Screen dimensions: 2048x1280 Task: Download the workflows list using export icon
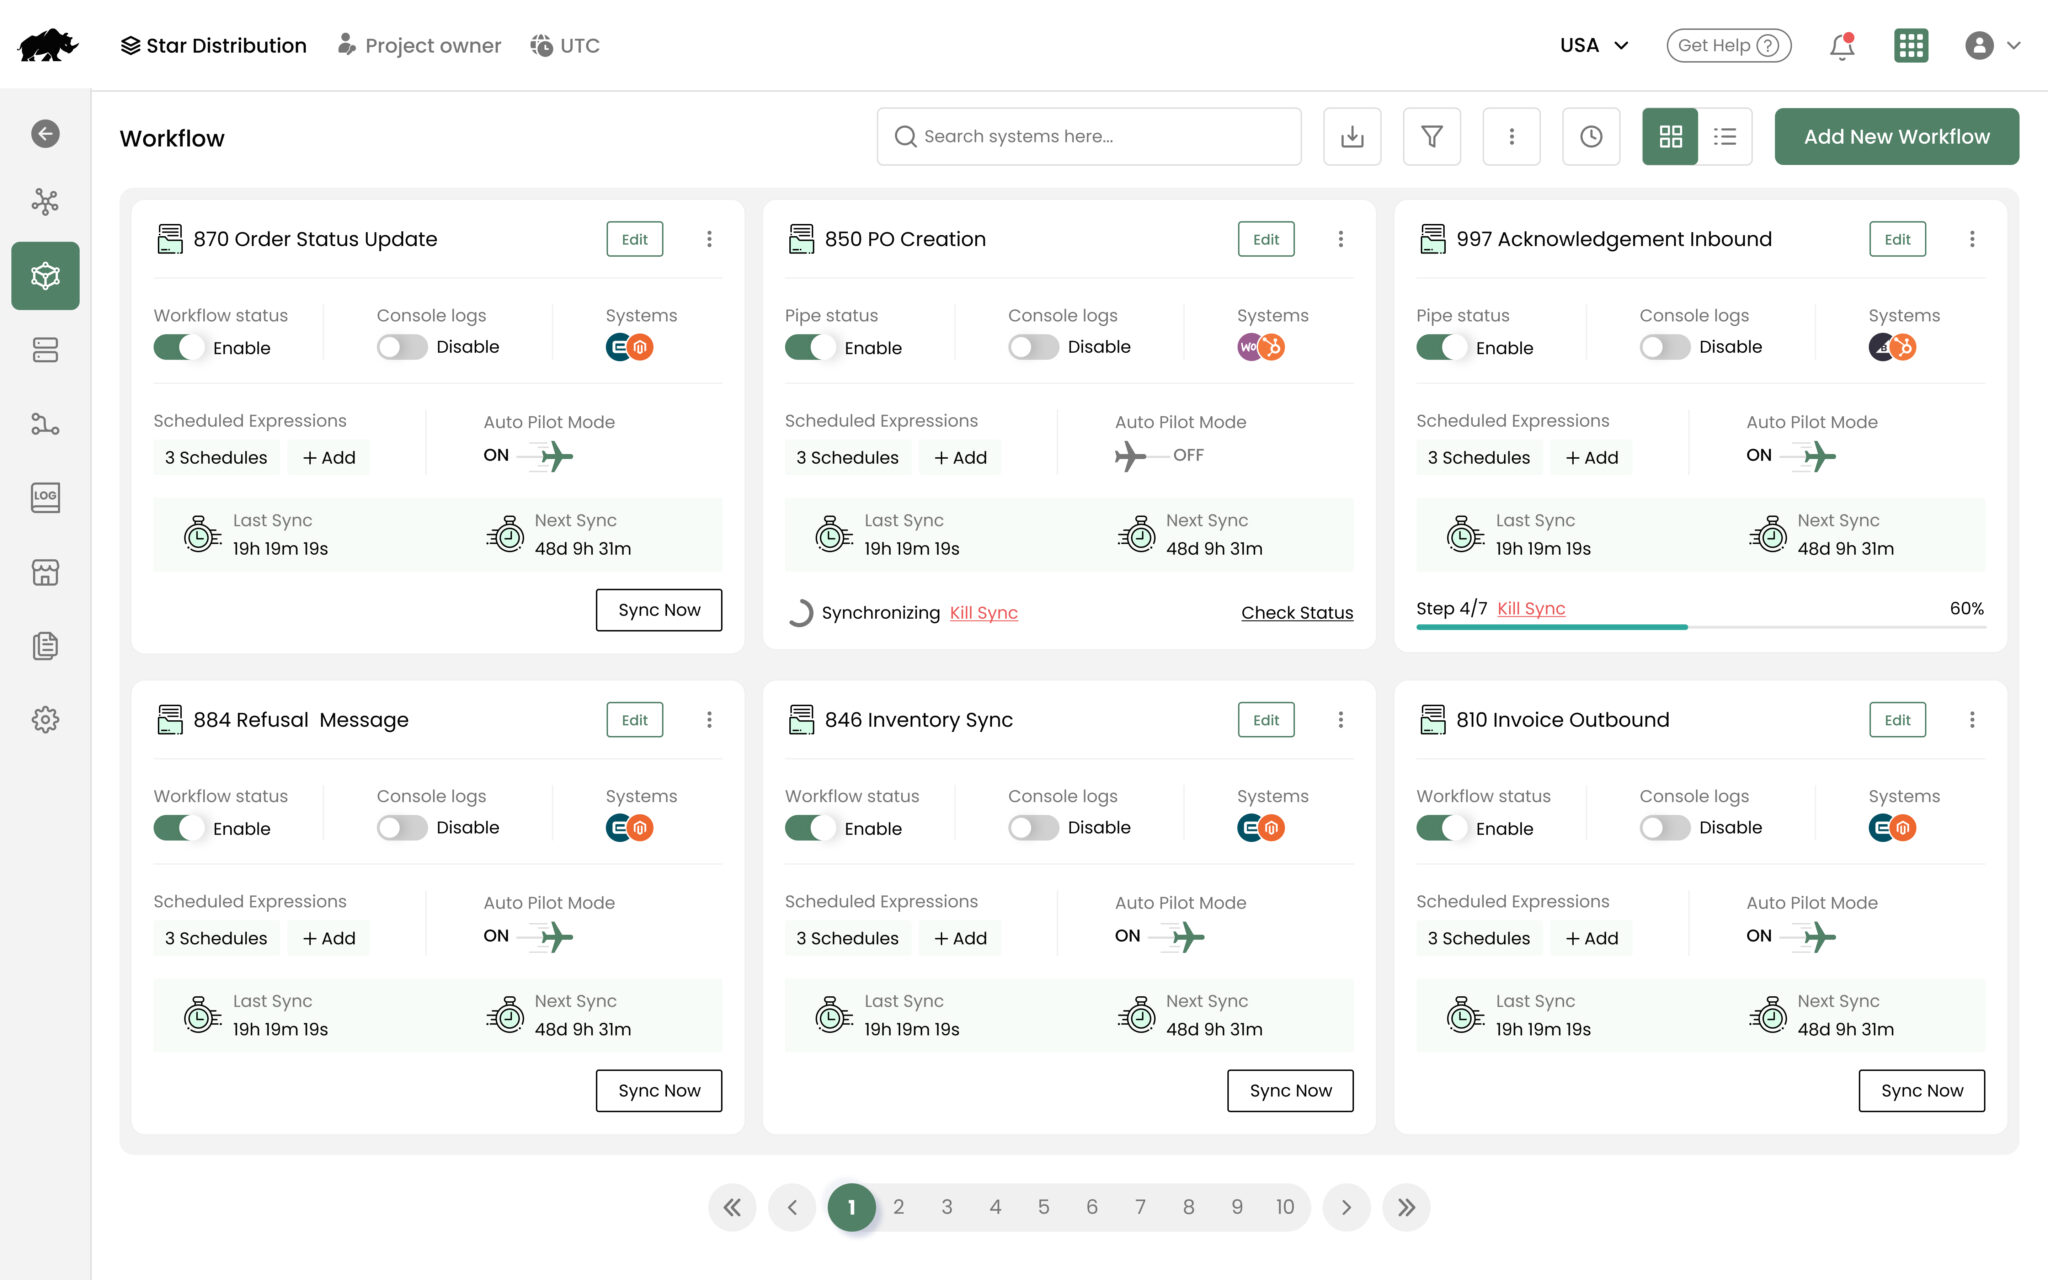point(1352,136)
